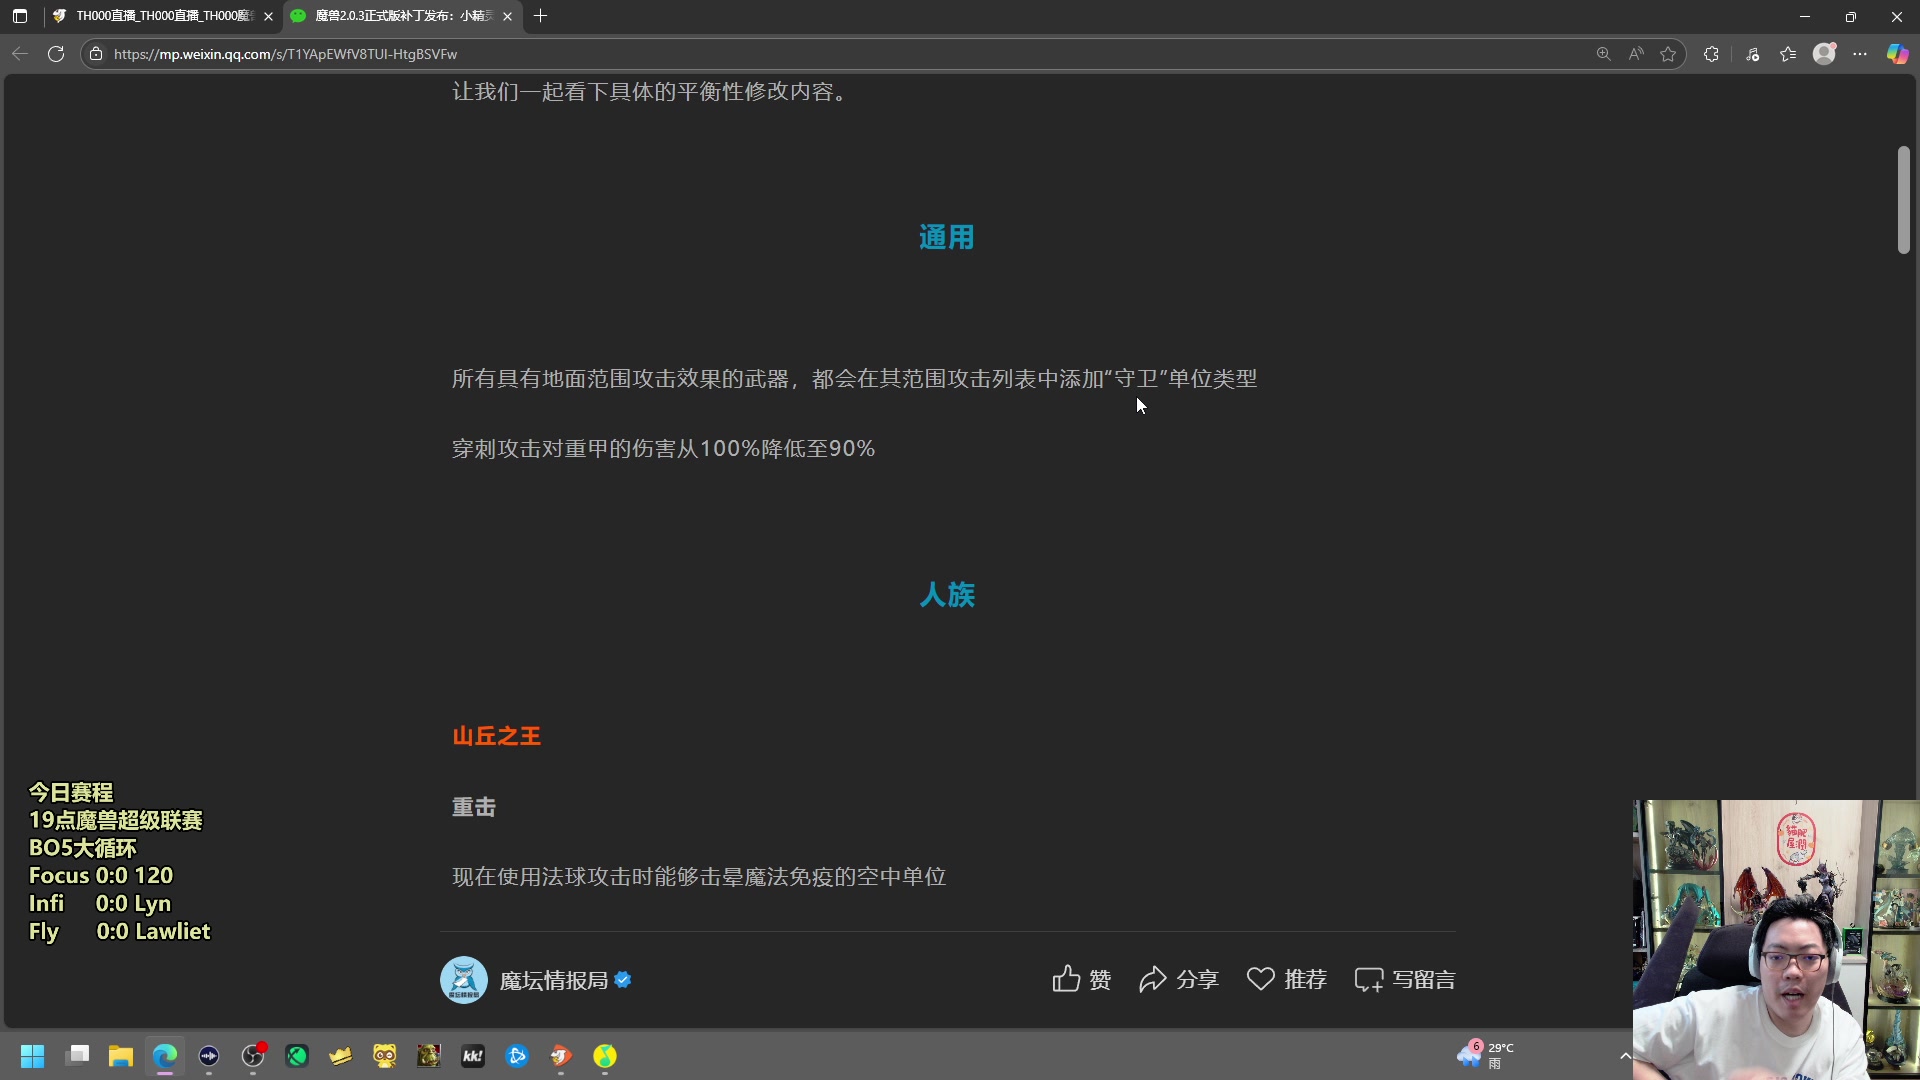Screen dimensions: 1920x1080
Task: Open the raccoon mascot app on taskbar
Action: tap(385, 1056)
